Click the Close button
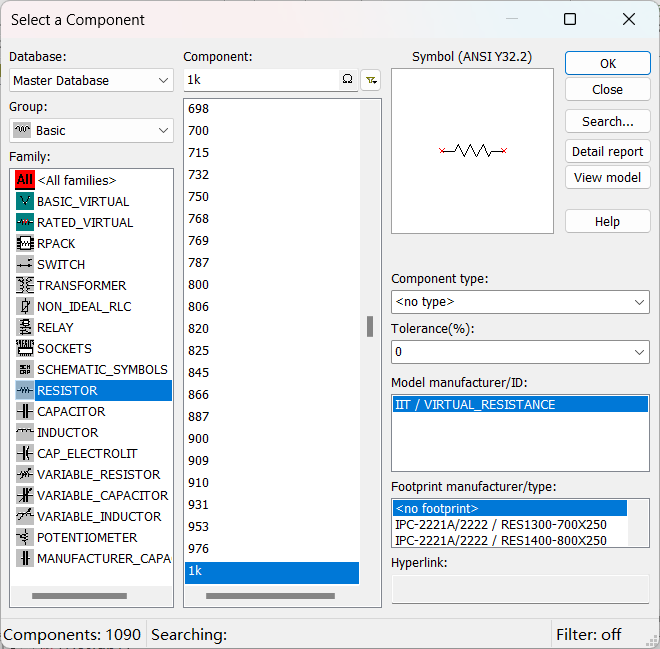This screenshot has width=660, height=649. tap(608, 90)
